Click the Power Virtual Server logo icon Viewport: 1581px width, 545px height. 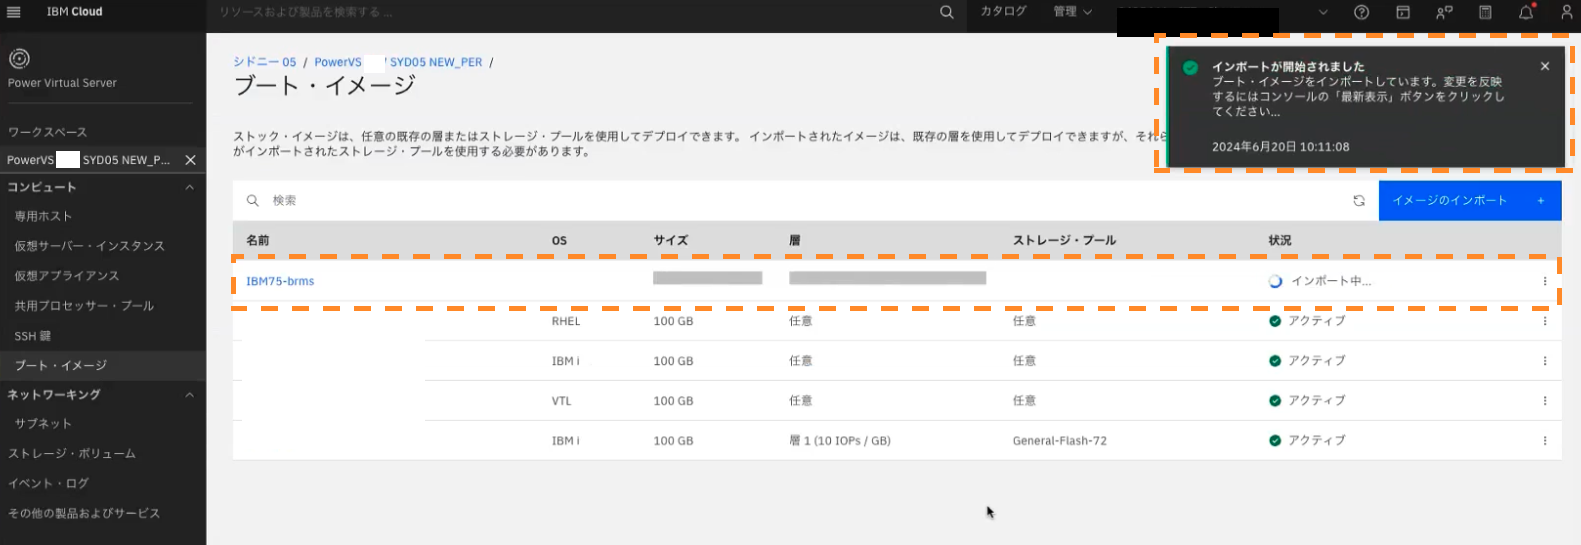(19, 58)
